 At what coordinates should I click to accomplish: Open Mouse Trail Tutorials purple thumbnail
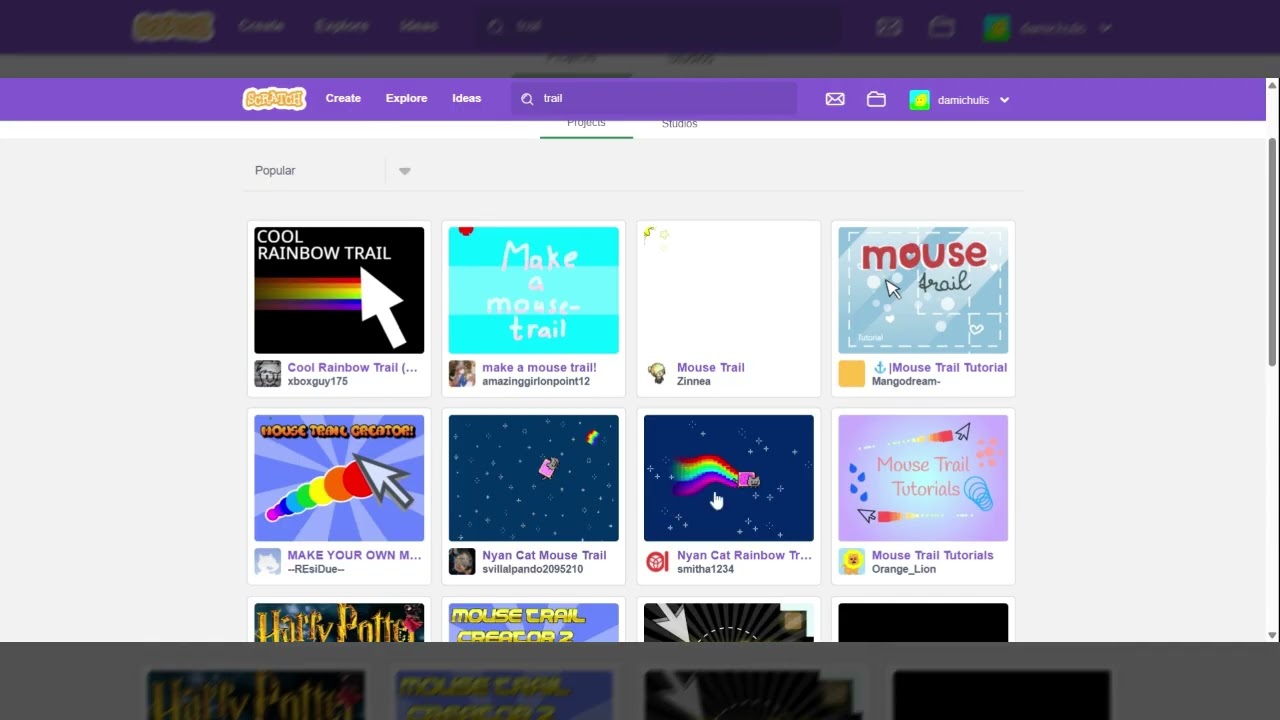[x=923, y=478]
